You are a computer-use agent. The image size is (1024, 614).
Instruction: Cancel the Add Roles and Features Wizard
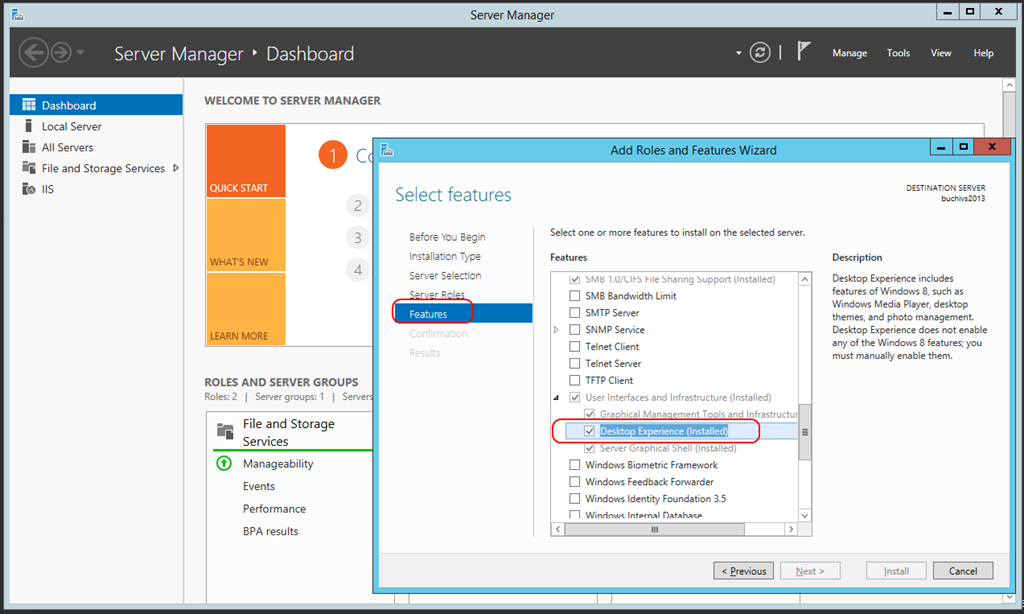tap(962, 571)
